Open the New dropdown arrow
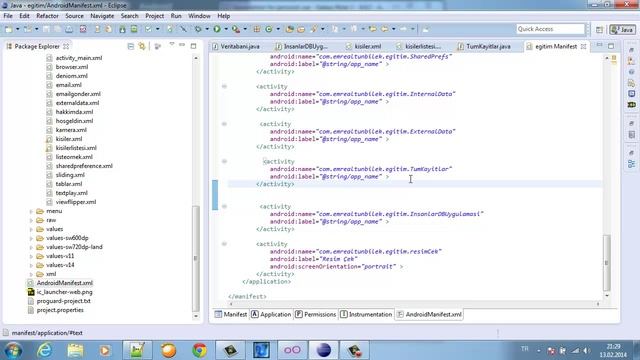Image resolution: width=640 pixels, height=360 pixels. [18, 29]
